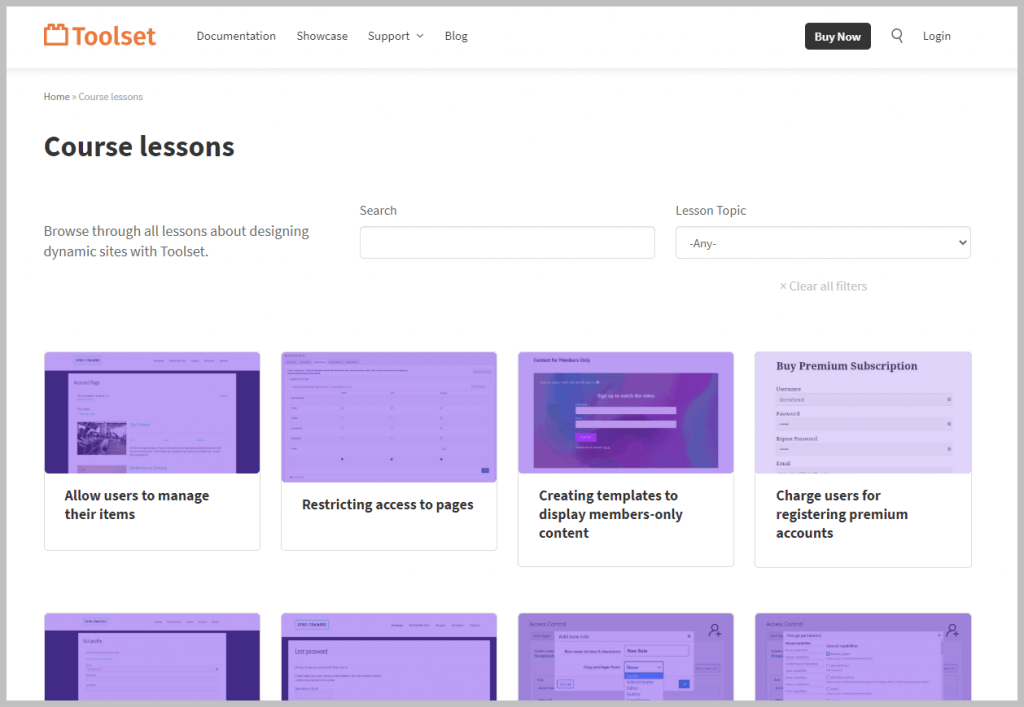Click the title Restricting access to pages
The image size is (1024, 707).
click(x=387, y=505)
